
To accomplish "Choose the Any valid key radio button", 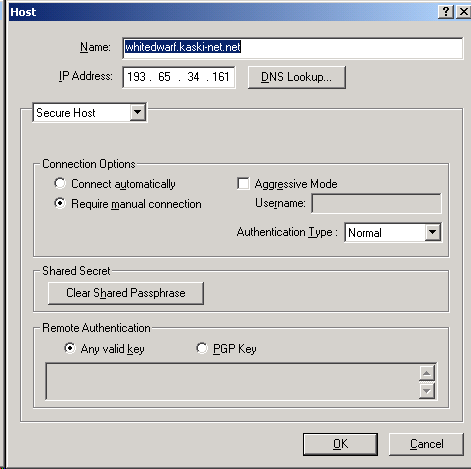I will (x=70, y=348).
